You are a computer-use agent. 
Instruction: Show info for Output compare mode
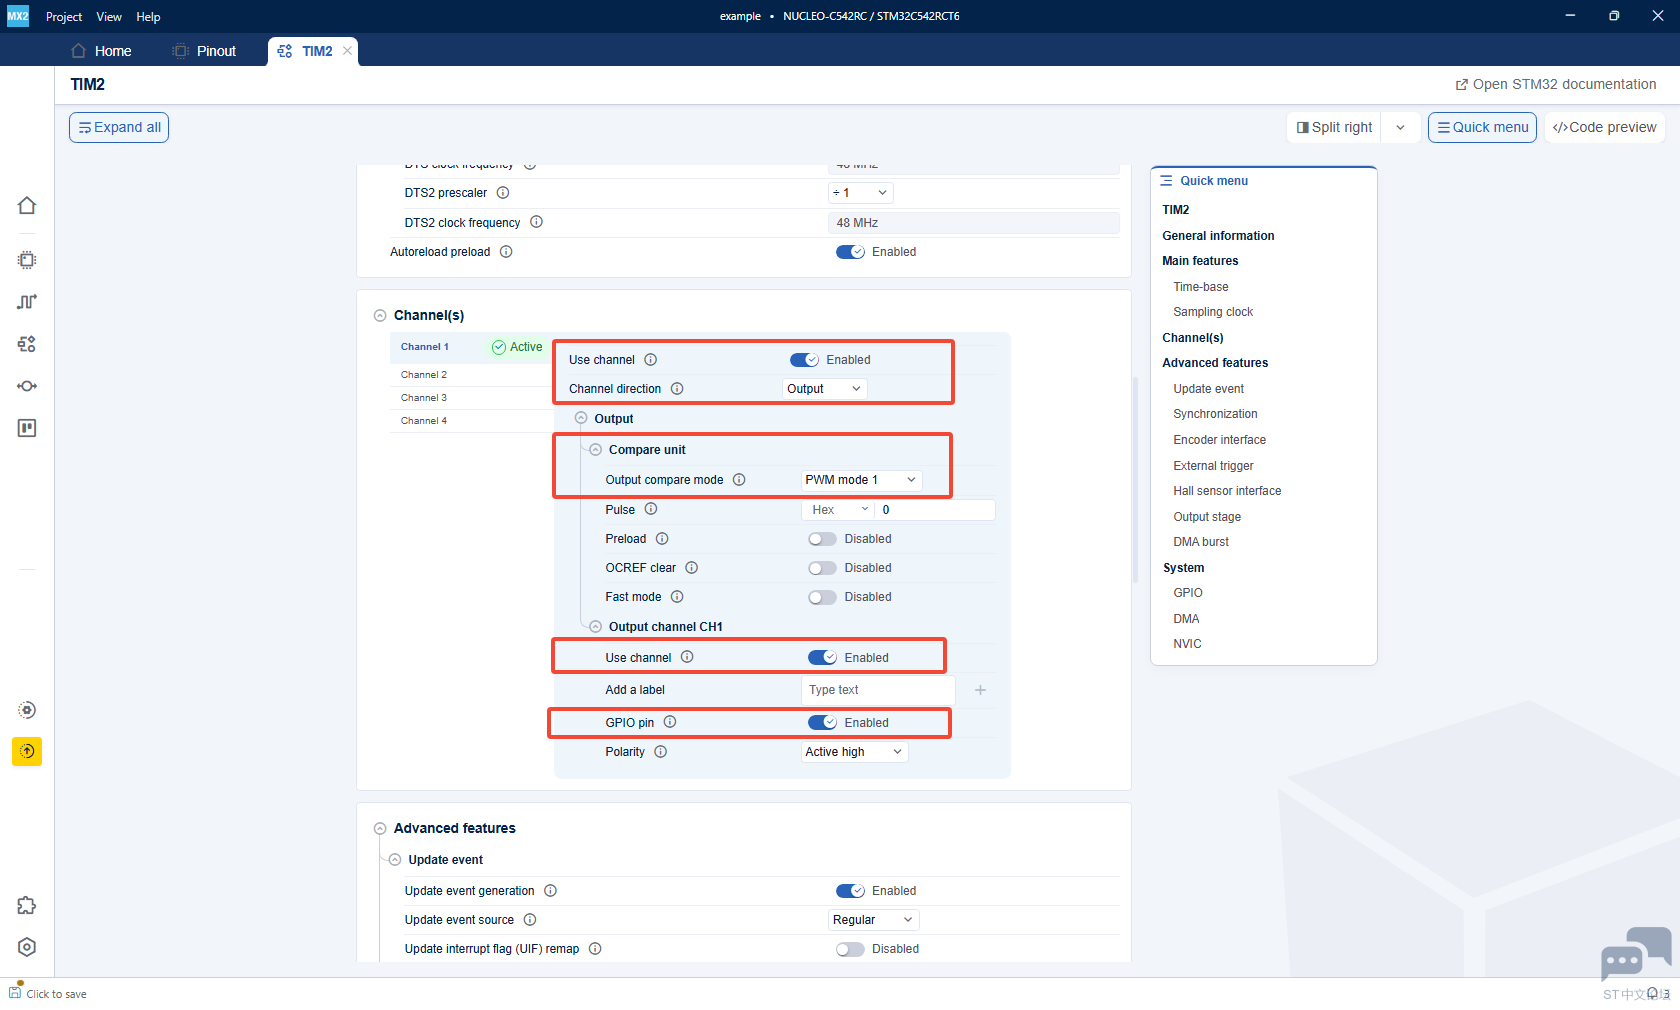739,480
